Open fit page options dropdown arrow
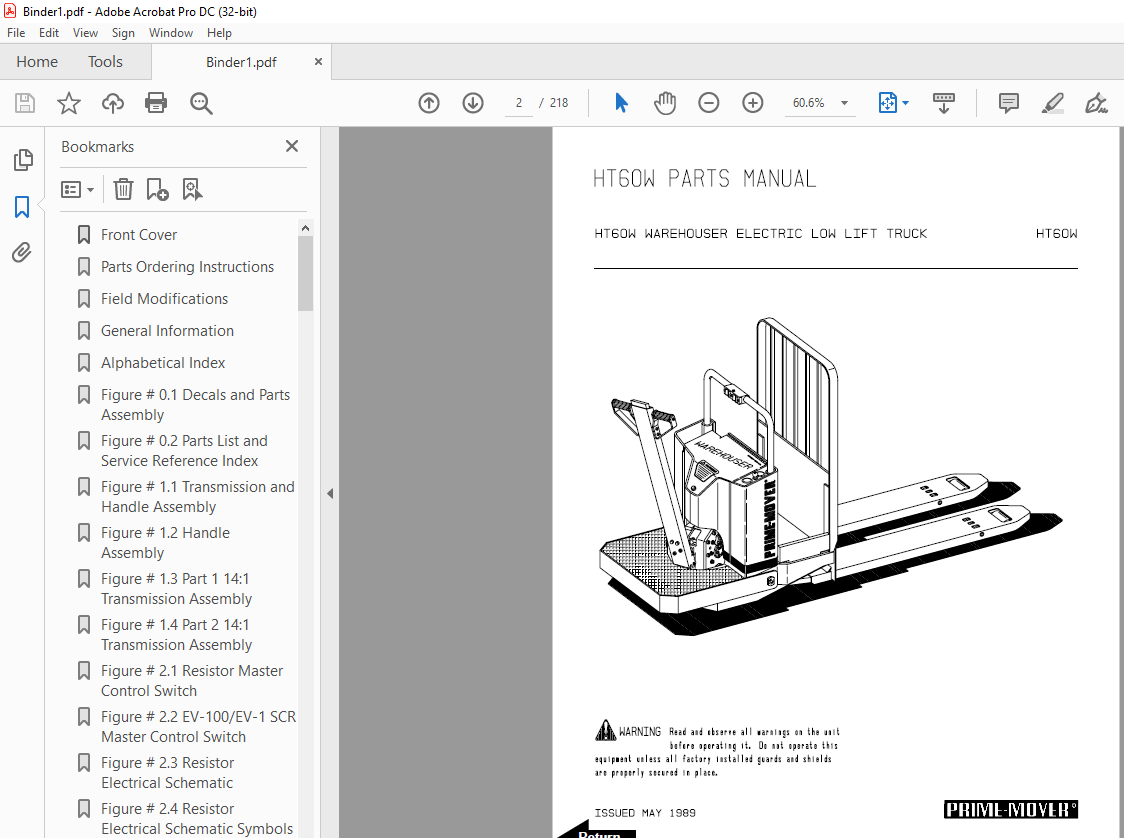Screen dimensions: 1124x838 click(905, 103)
